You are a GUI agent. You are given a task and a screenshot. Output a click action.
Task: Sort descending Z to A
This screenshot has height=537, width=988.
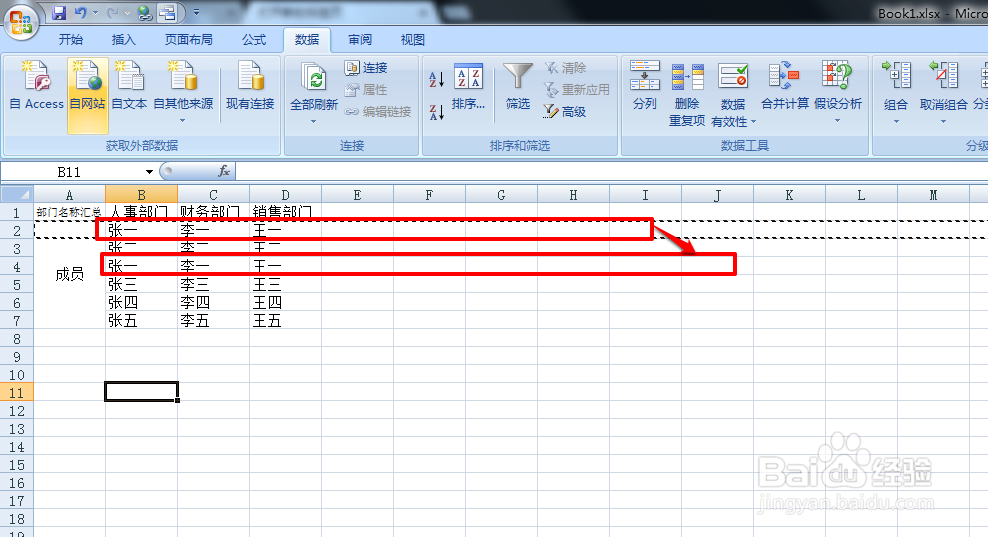(437, 112)
